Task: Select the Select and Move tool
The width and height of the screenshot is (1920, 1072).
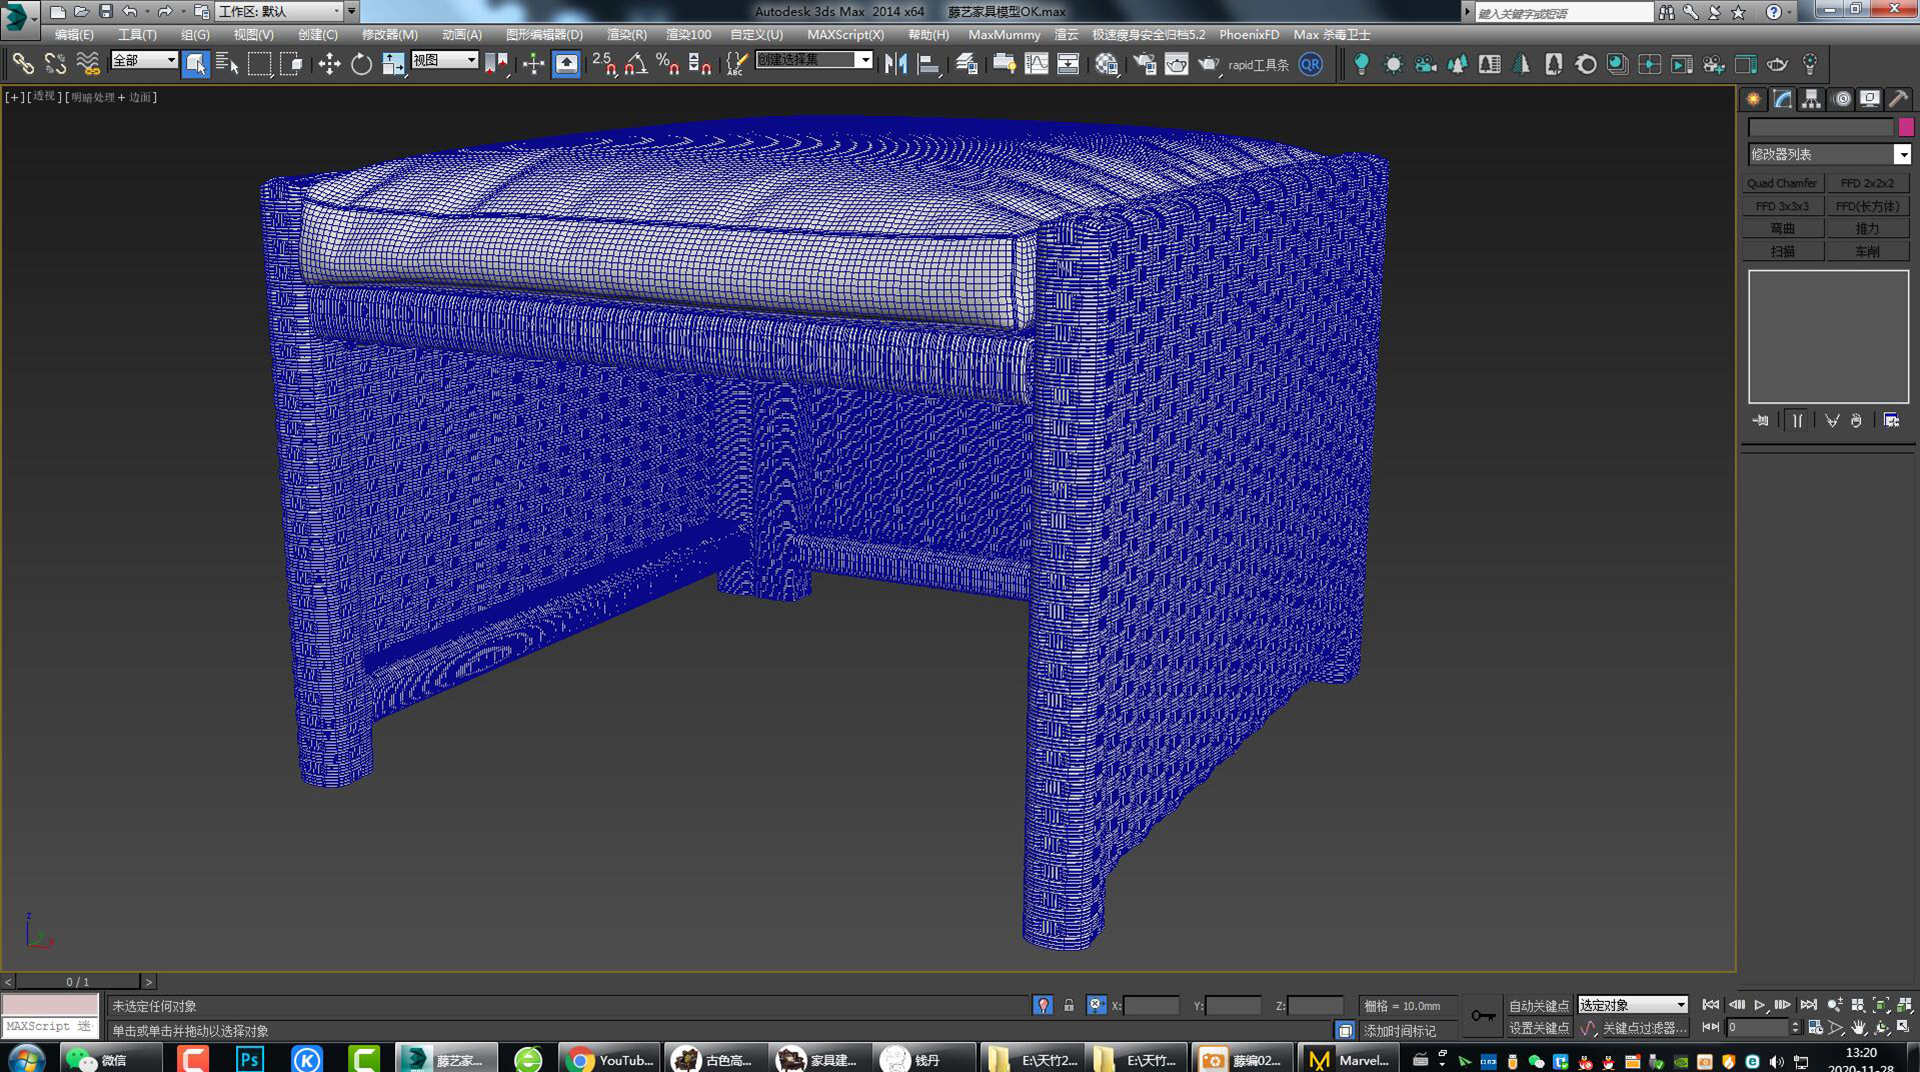Action: [330, 64]
